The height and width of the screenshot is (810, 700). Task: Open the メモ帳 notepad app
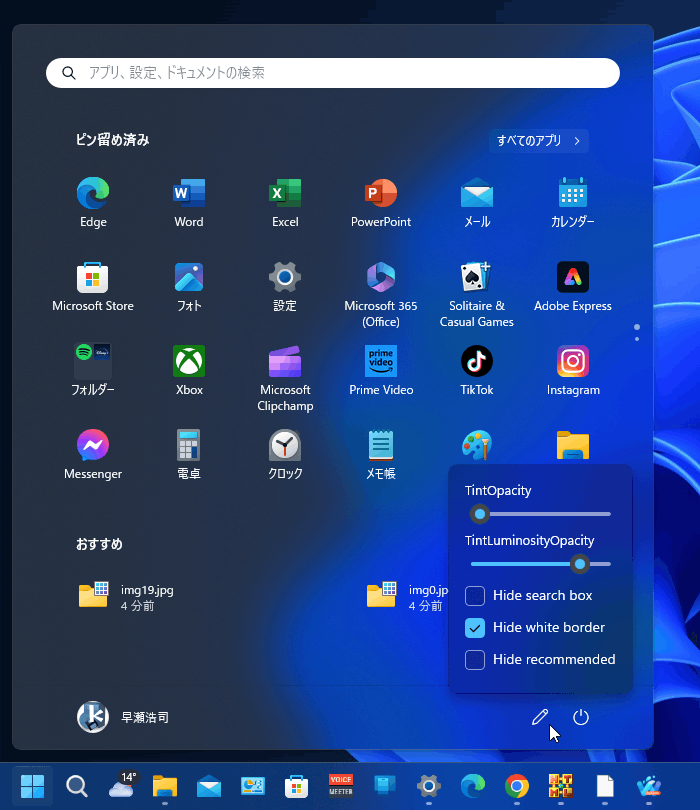381,454
